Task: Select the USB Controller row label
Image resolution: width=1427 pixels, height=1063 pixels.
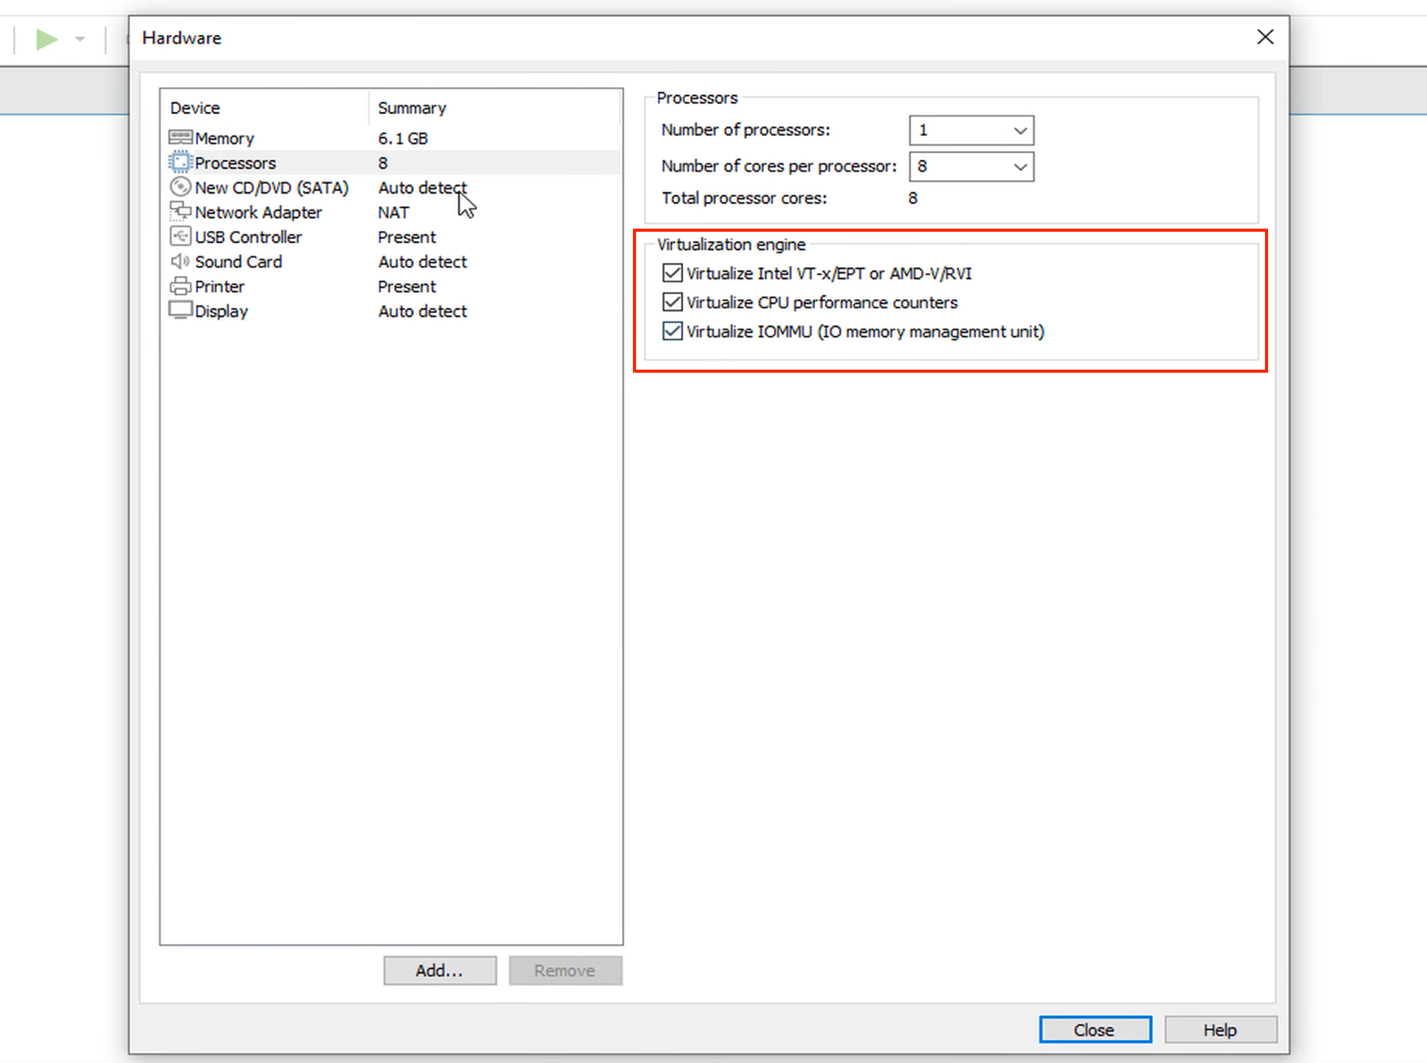Action: [248, 237]
